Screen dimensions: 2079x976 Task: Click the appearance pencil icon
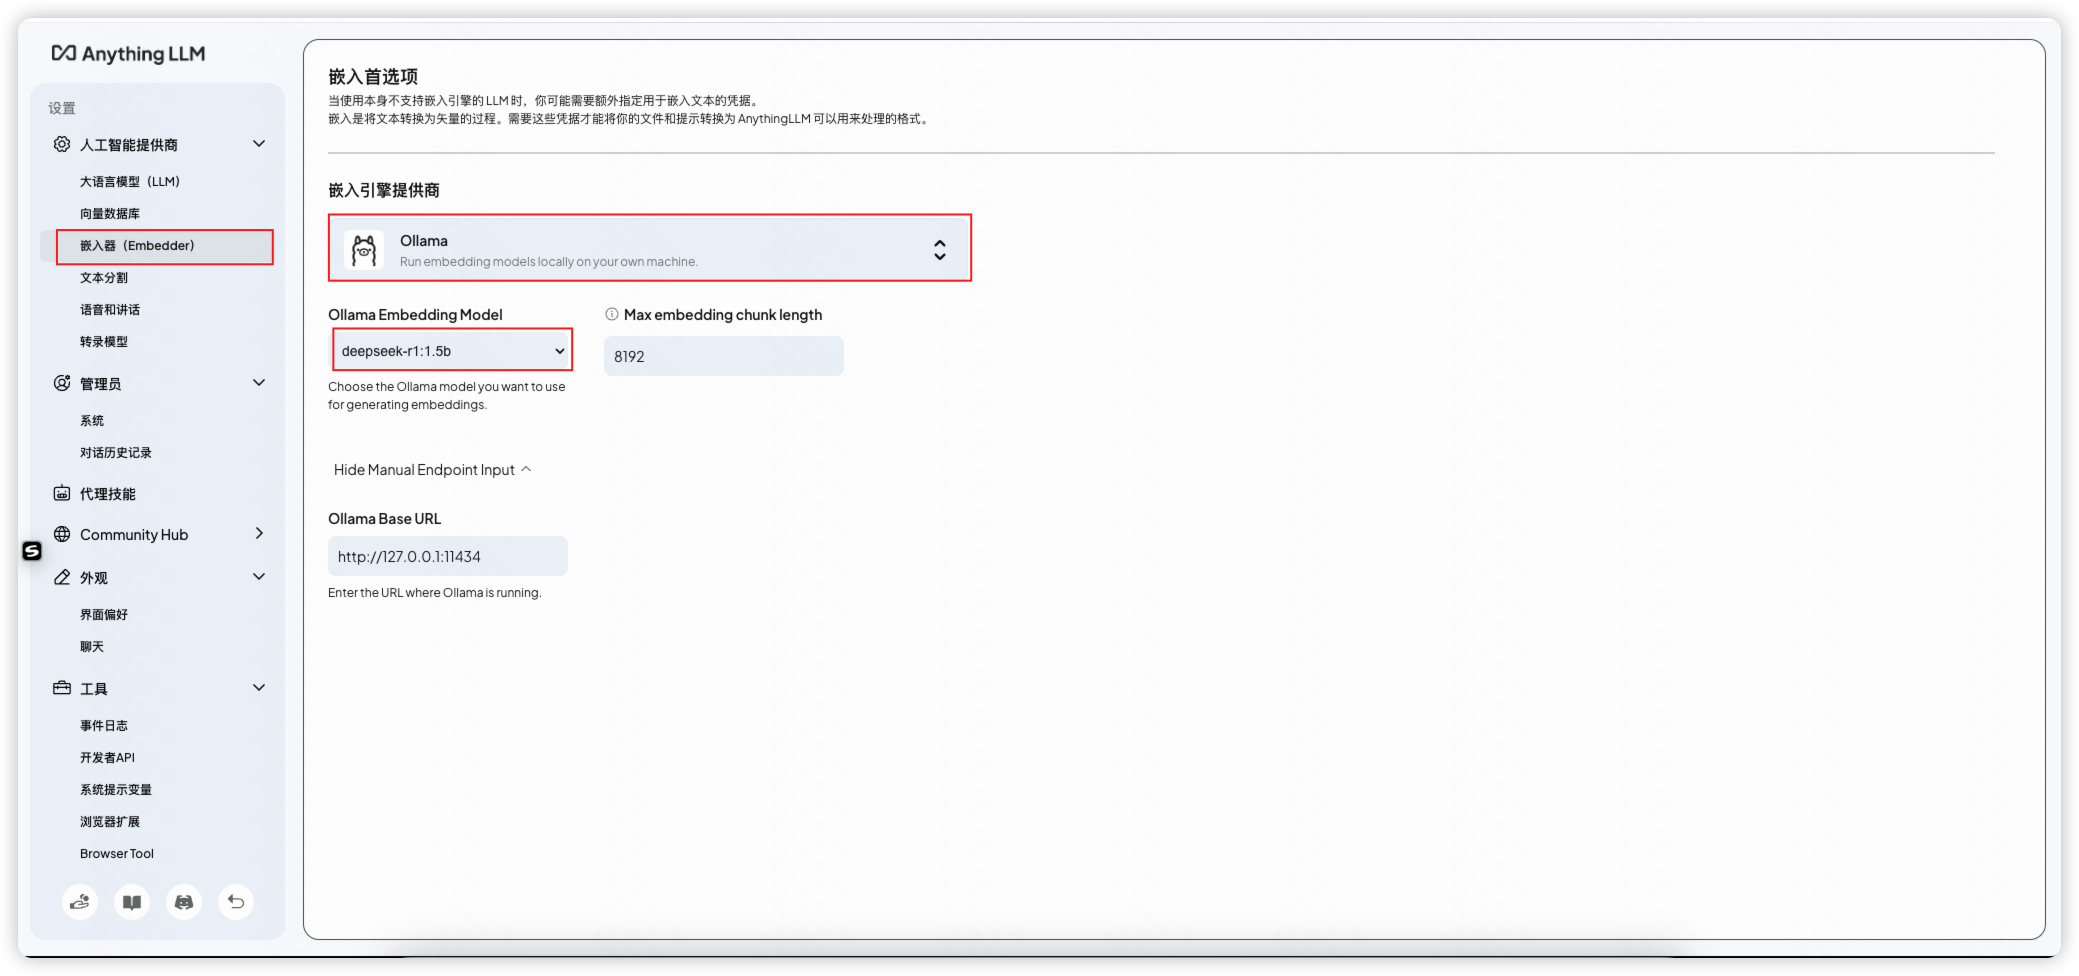(62, 577)
